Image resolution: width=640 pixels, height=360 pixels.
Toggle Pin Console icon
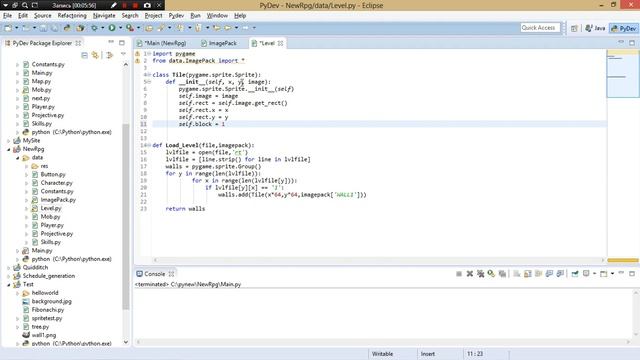tap(575, 274)
